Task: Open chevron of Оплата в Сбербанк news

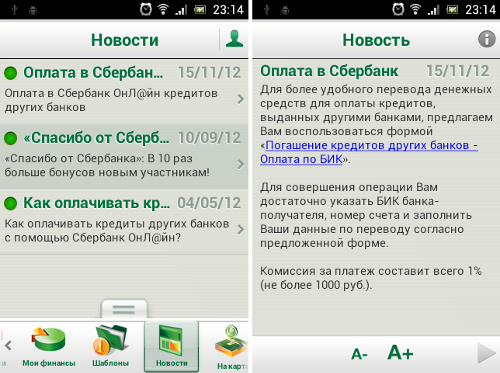Action: click(241, 99)
